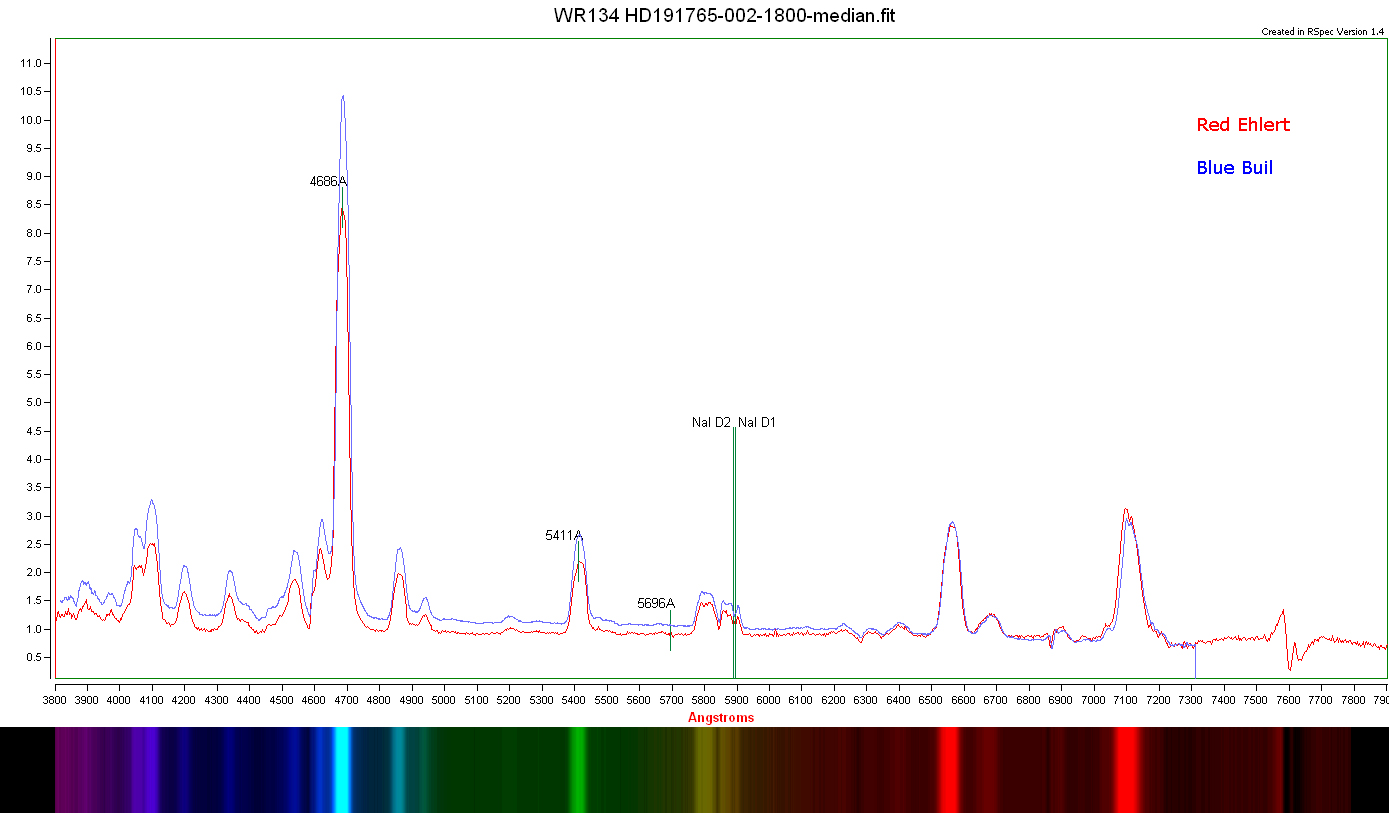Click the Red Ehlert legend entry
The width and height of the screenshot is (1389, 813).
[1243, 125]
